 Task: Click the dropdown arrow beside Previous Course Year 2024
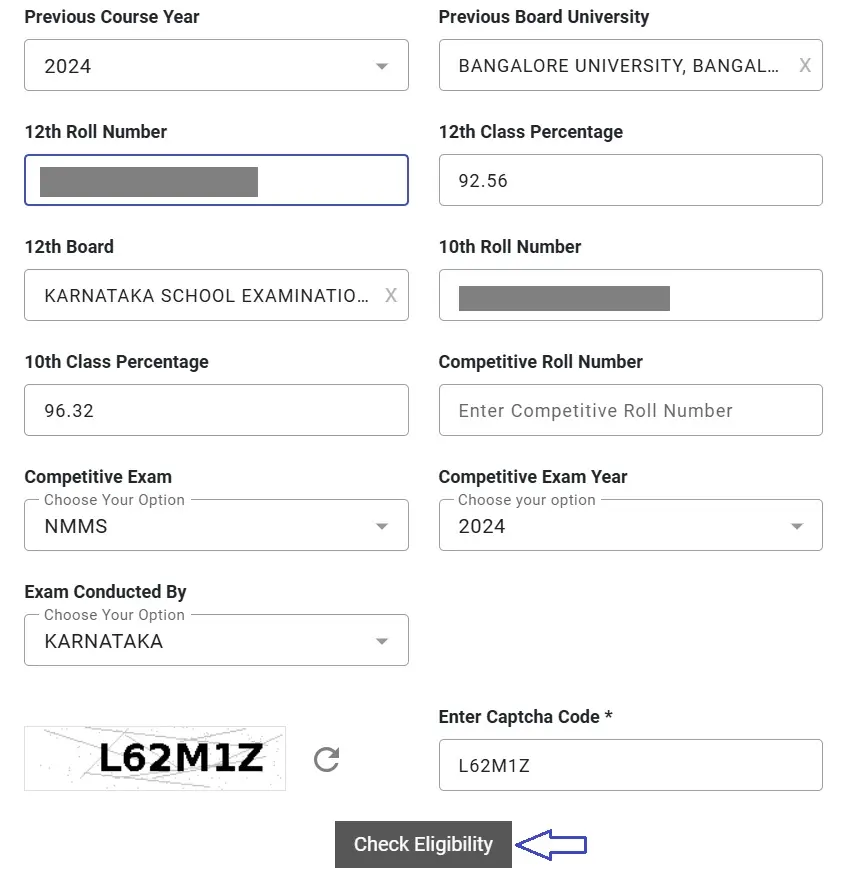[x=382, y=65]
